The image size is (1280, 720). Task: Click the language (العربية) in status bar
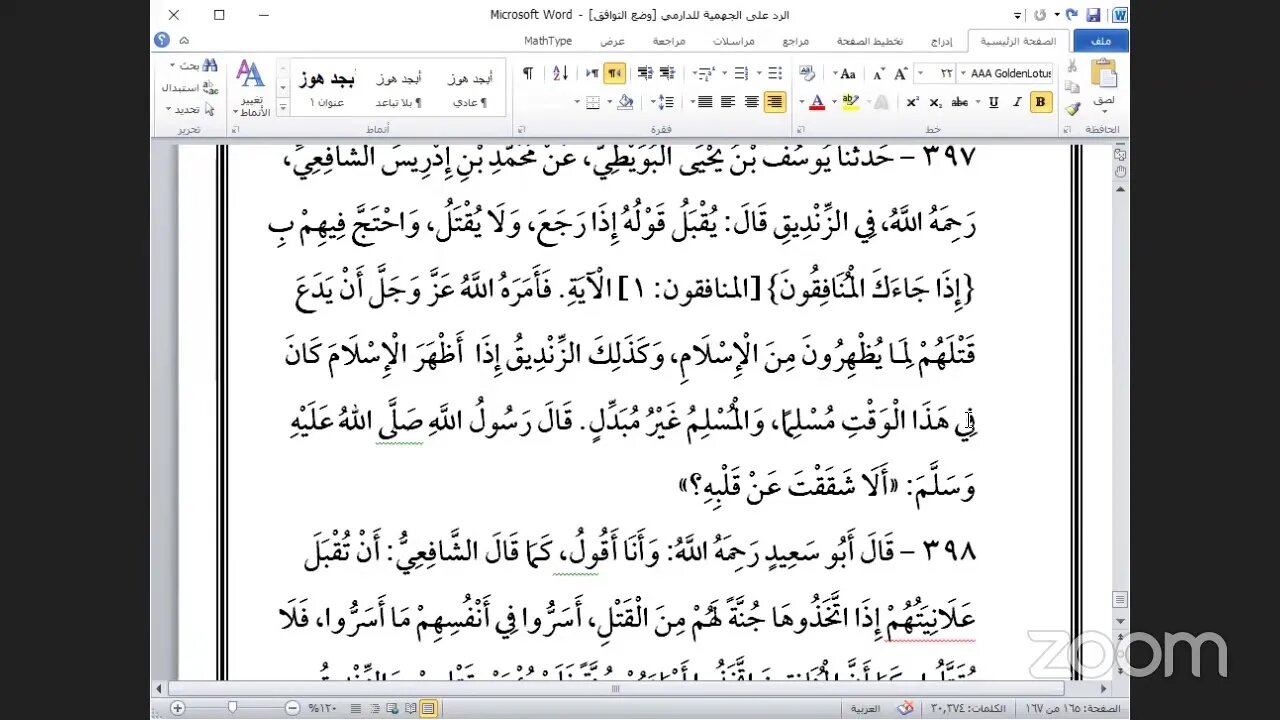(x=865, y=709)
